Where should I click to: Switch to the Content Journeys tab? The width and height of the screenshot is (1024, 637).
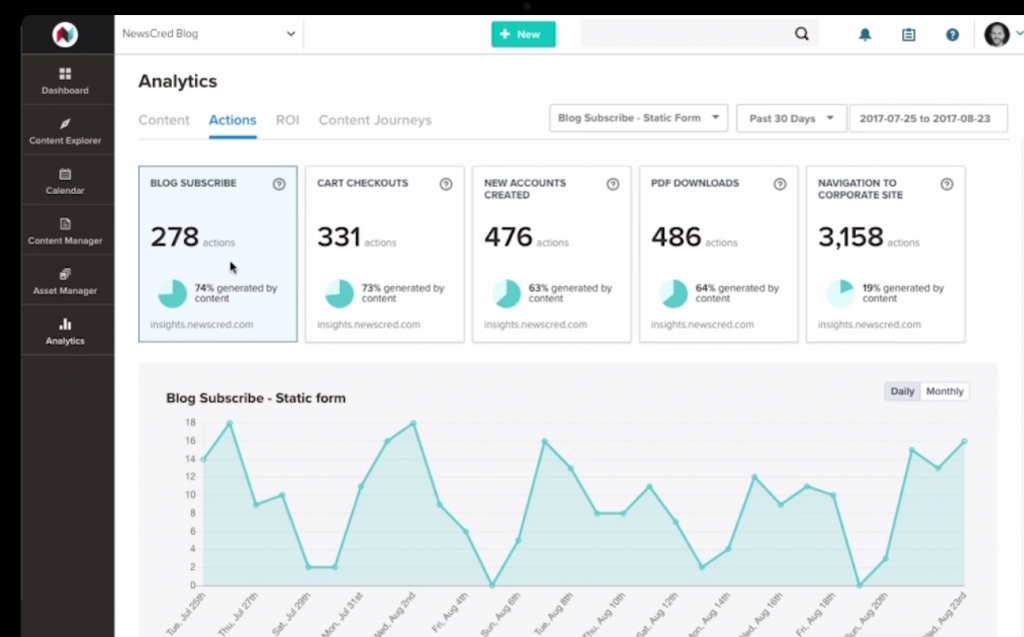375,120
